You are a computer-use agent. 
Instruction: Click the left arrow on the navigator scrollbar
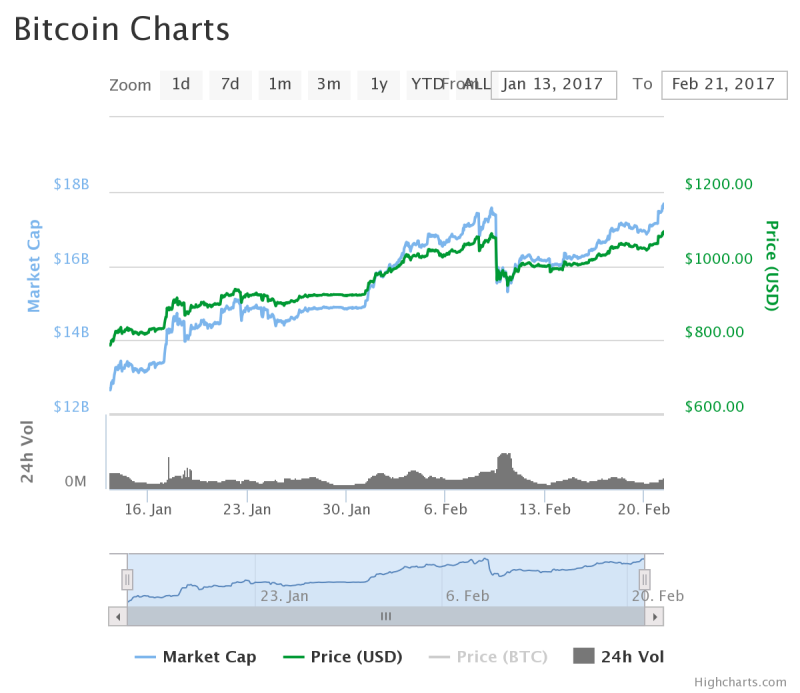(x=118, y=616)
